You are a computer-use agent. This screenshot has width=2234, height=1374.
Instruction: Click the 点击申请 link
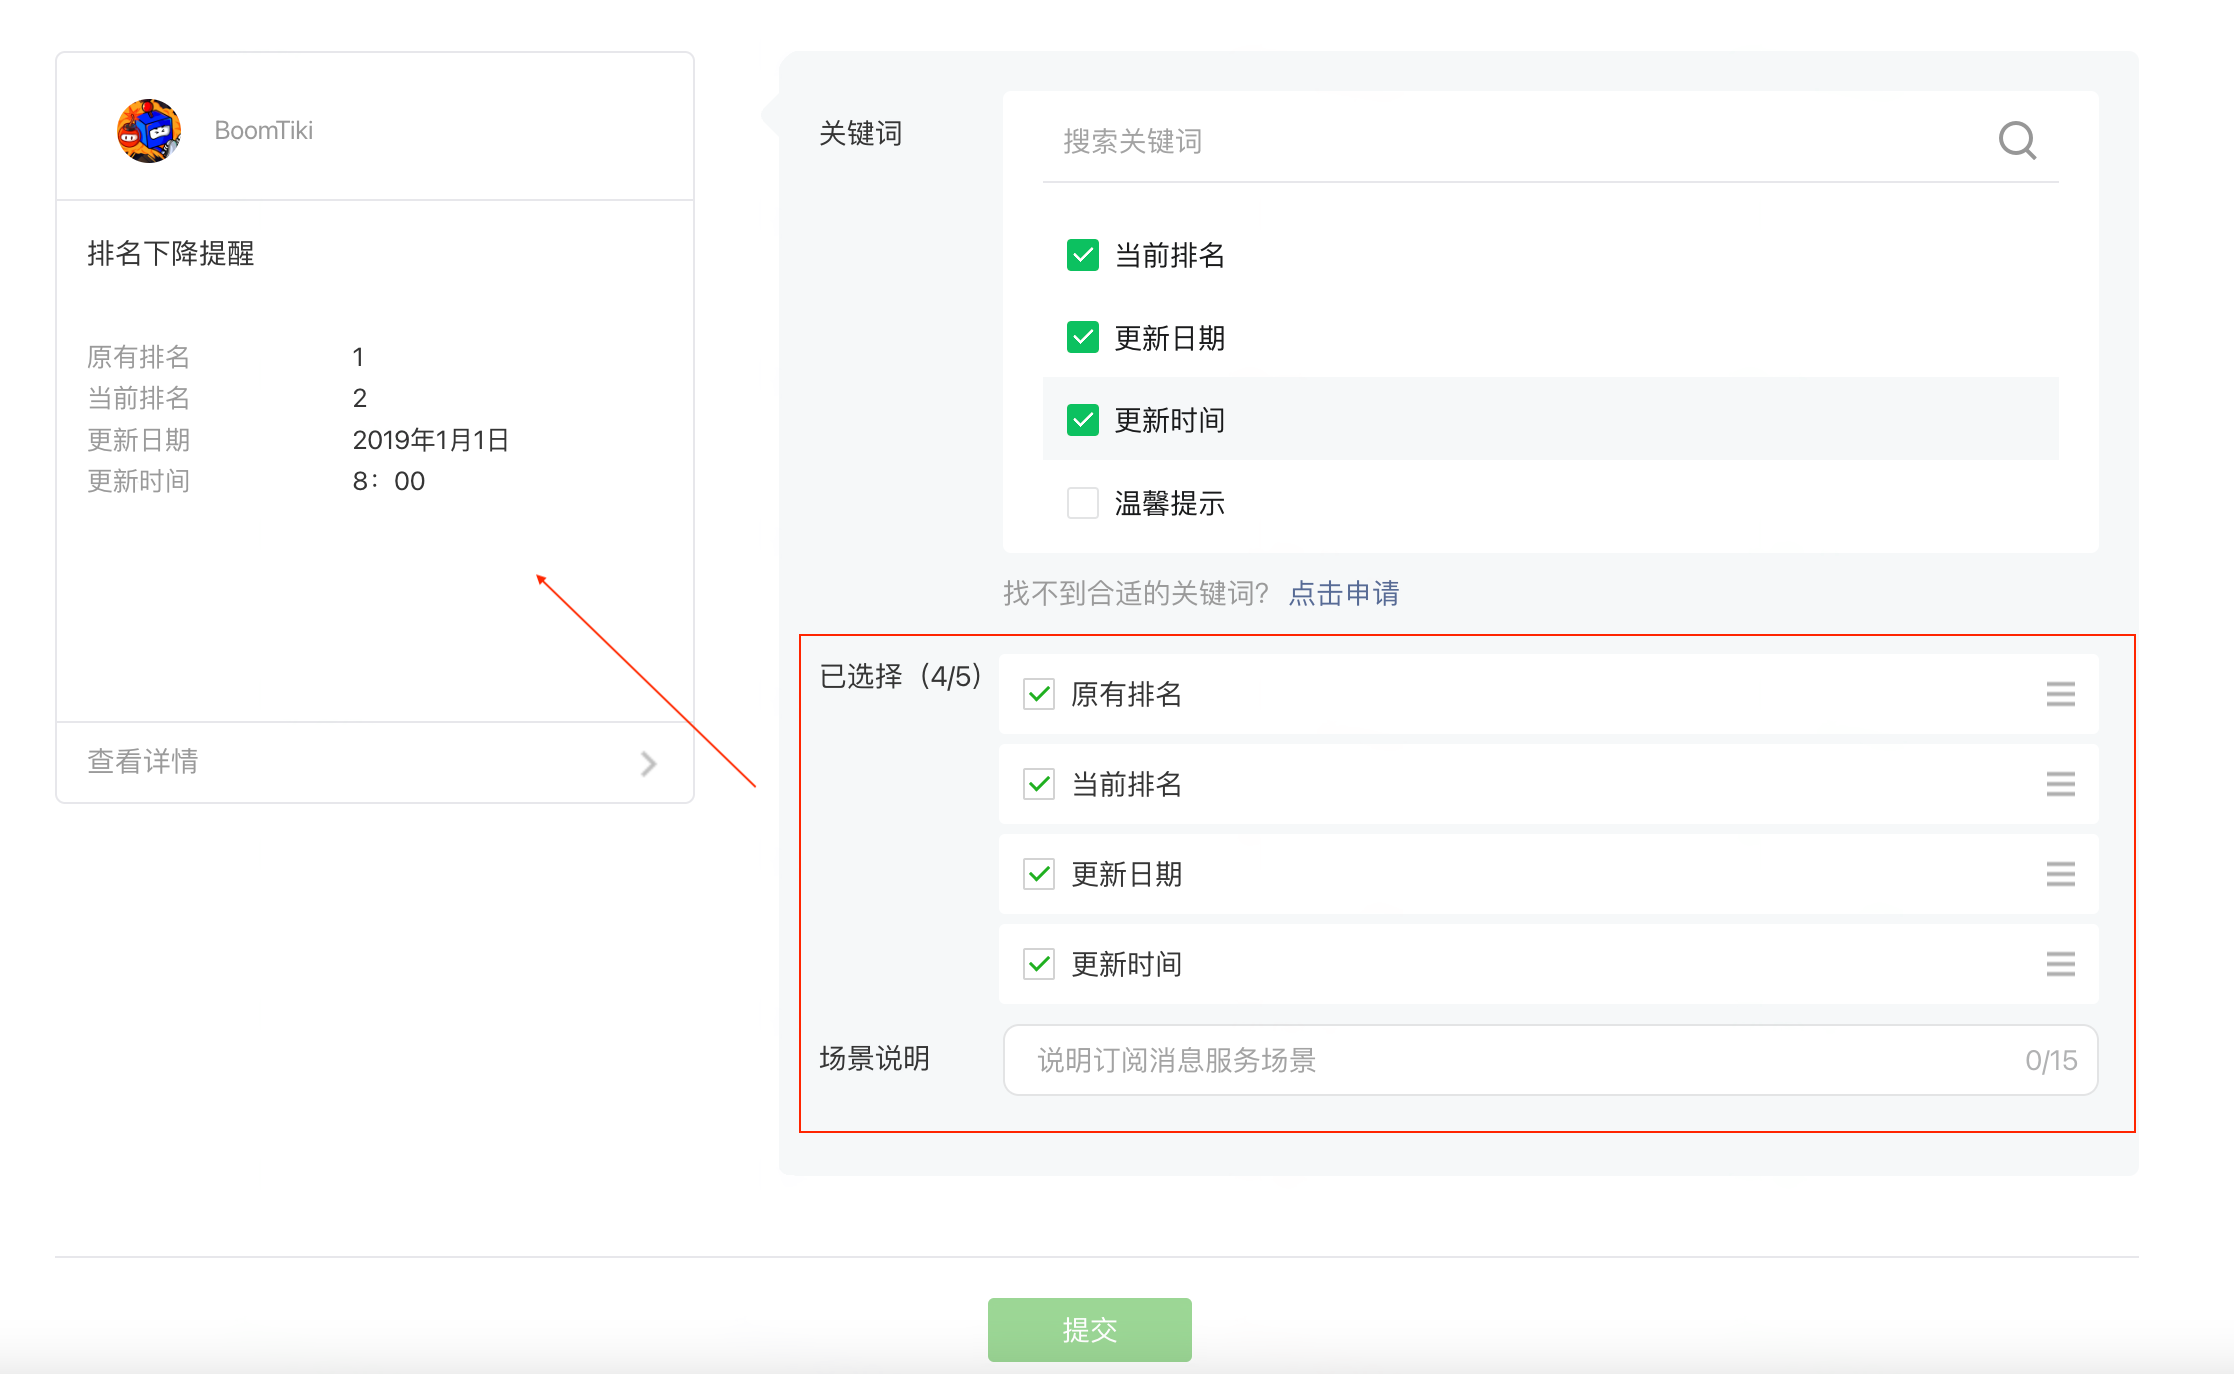click(x=1344, y=594)
